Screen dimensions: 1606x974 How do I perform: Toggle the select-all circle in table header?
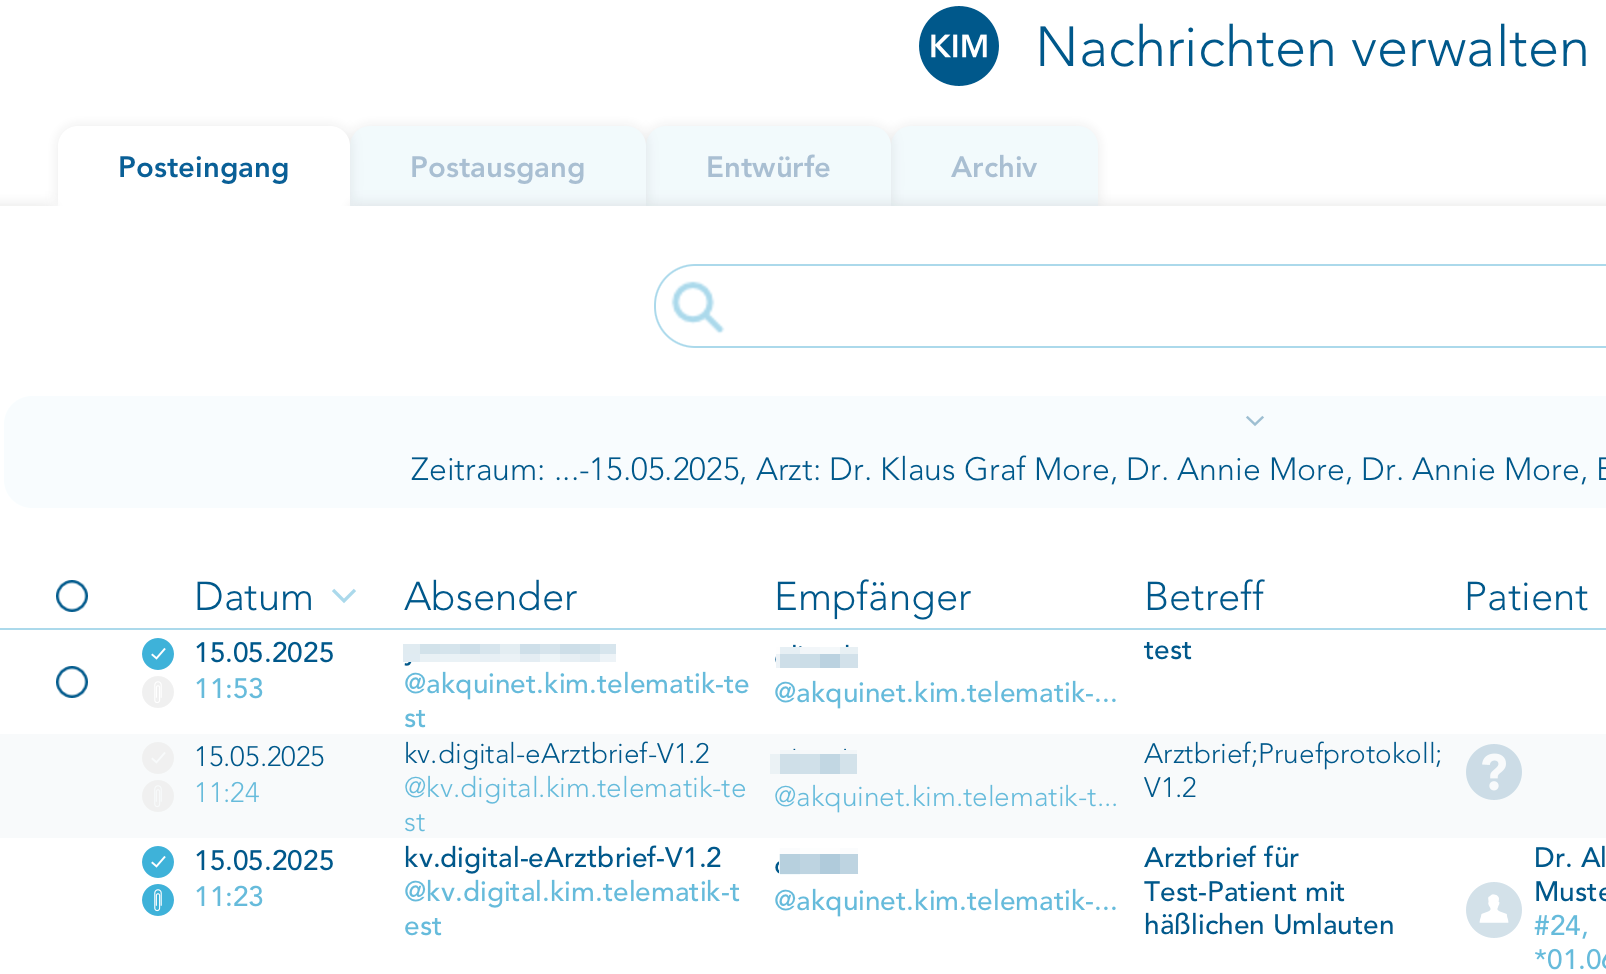point(72,596)
